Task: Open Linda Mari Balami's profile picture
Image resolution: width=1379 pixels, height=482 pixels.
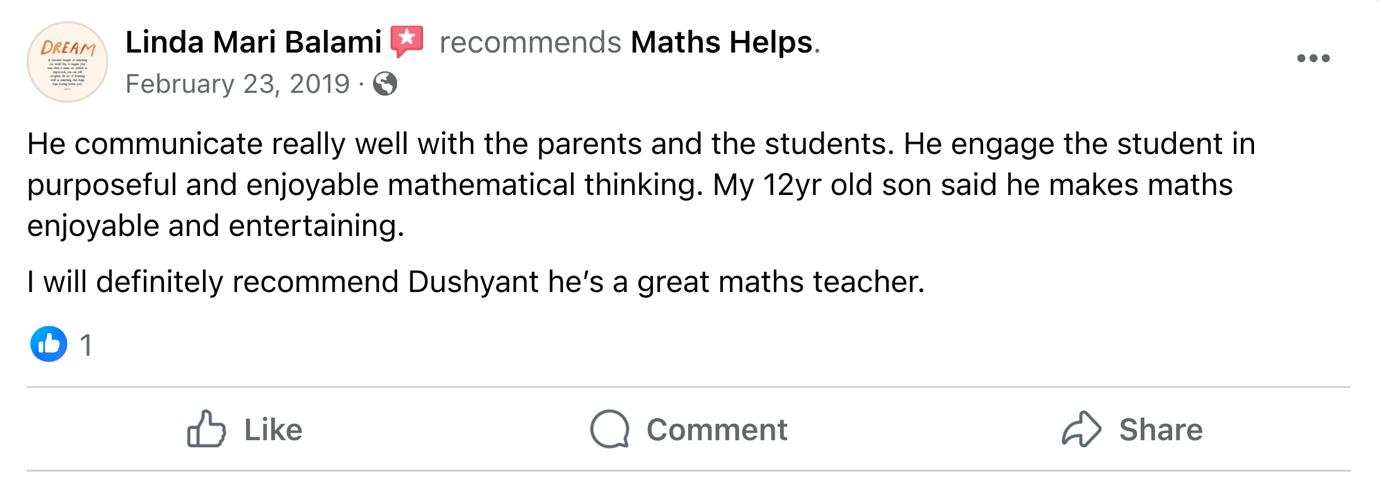Action: (x=67, y=62)
